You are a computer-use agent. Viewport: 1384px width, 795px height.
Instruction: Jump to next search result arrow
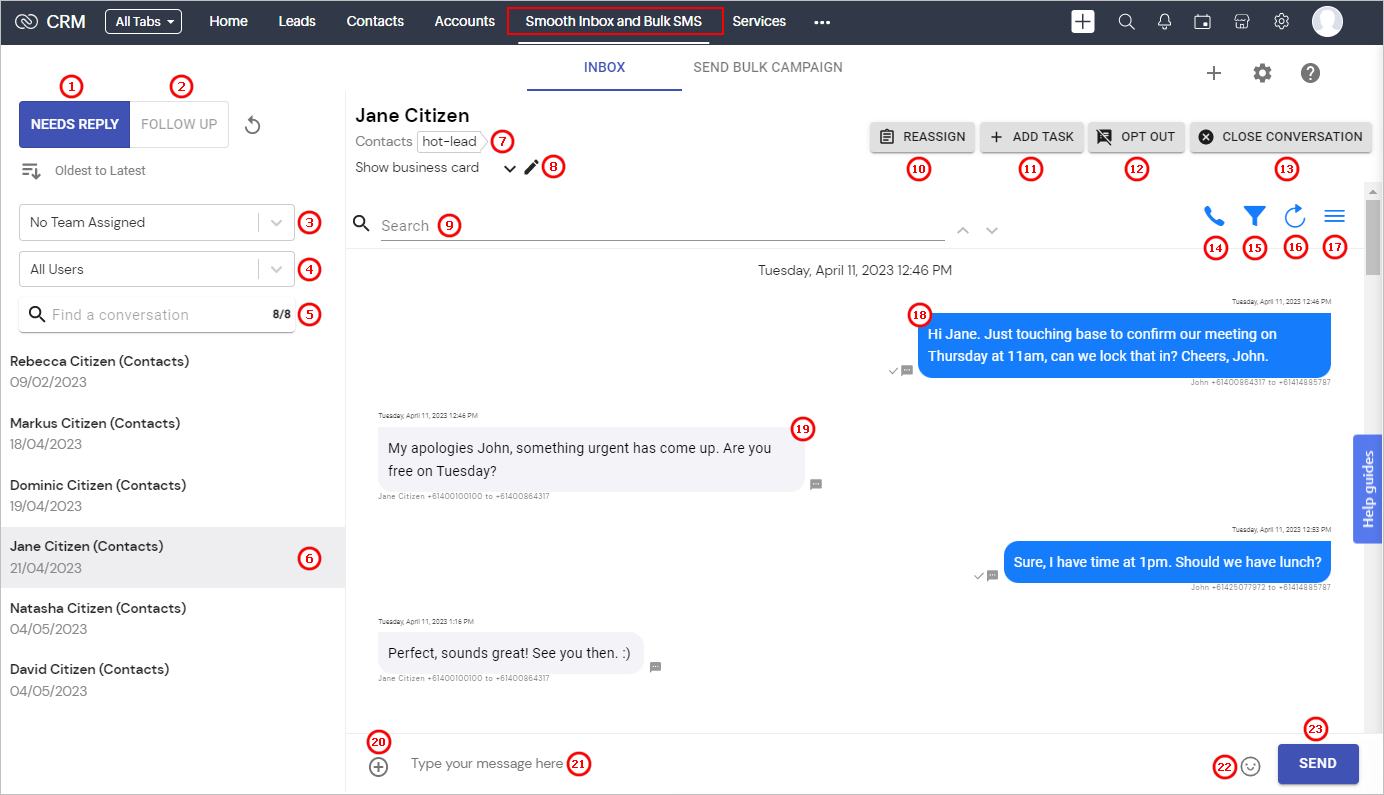coord(992,230)
